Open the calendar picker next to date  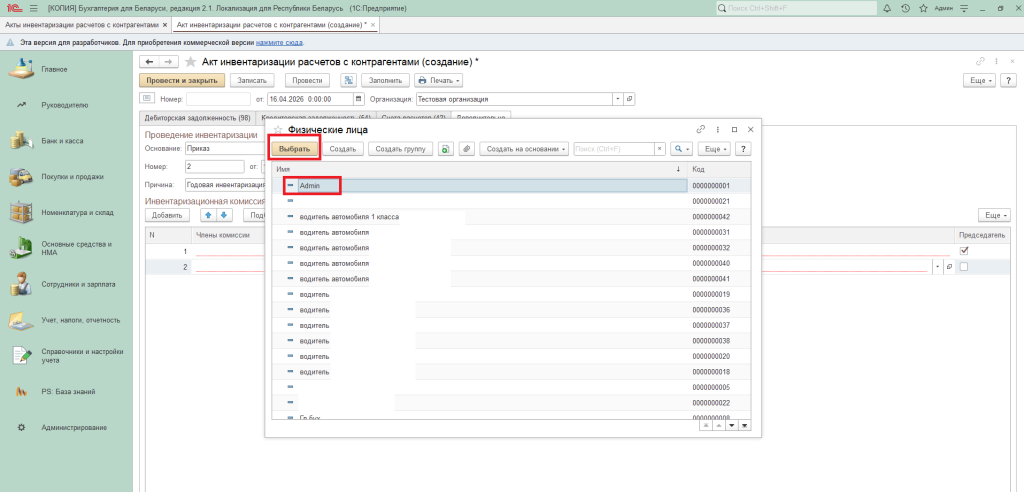click(x=359, y=99)
